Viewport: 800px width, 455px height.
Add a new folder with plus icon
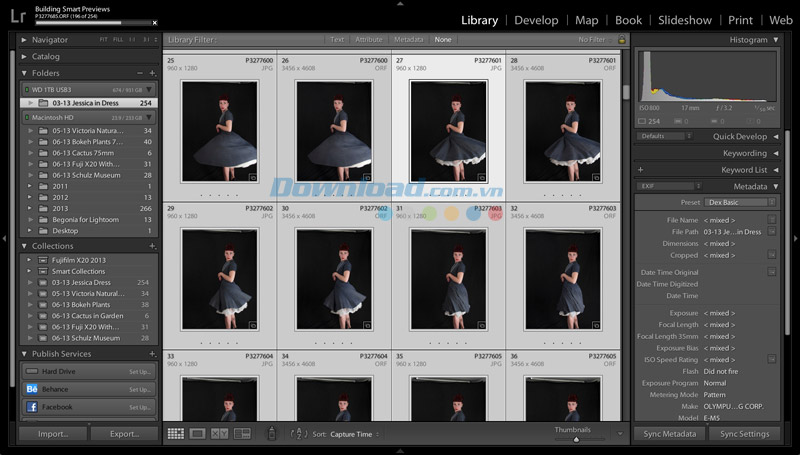point(152,73)
